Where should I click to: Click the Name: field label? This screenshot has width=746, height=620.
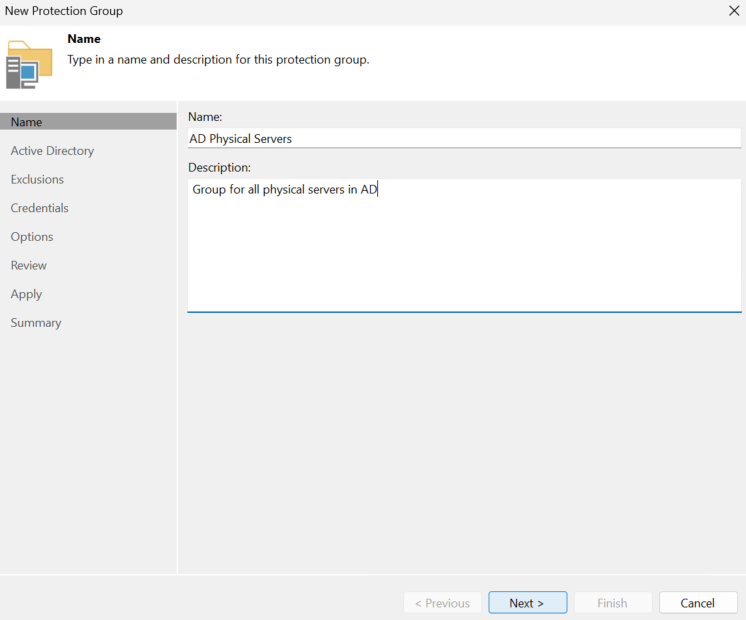tap(205, 117)
